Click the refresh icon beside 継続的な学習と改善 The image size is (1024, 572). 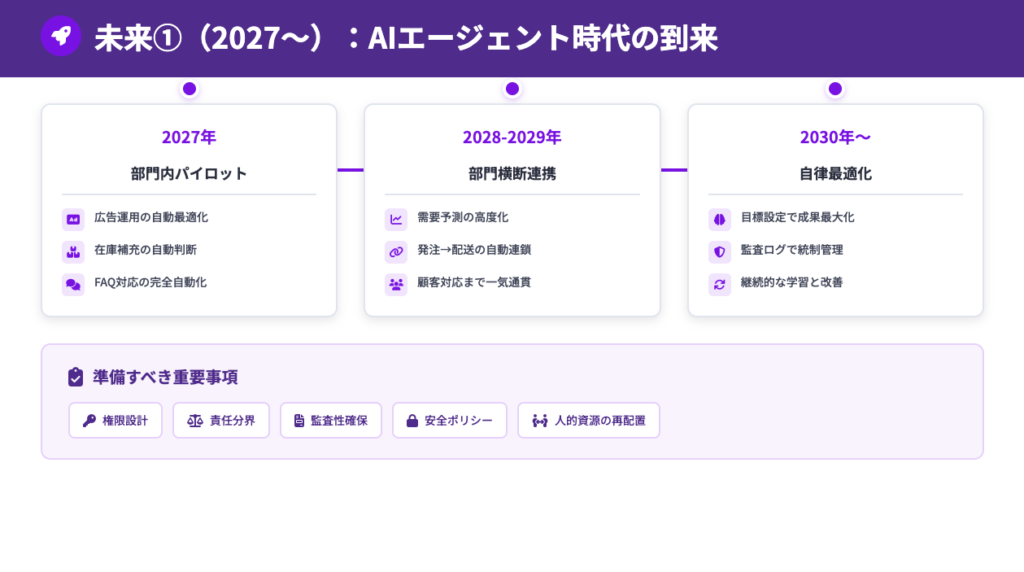(x=719, y=284)
